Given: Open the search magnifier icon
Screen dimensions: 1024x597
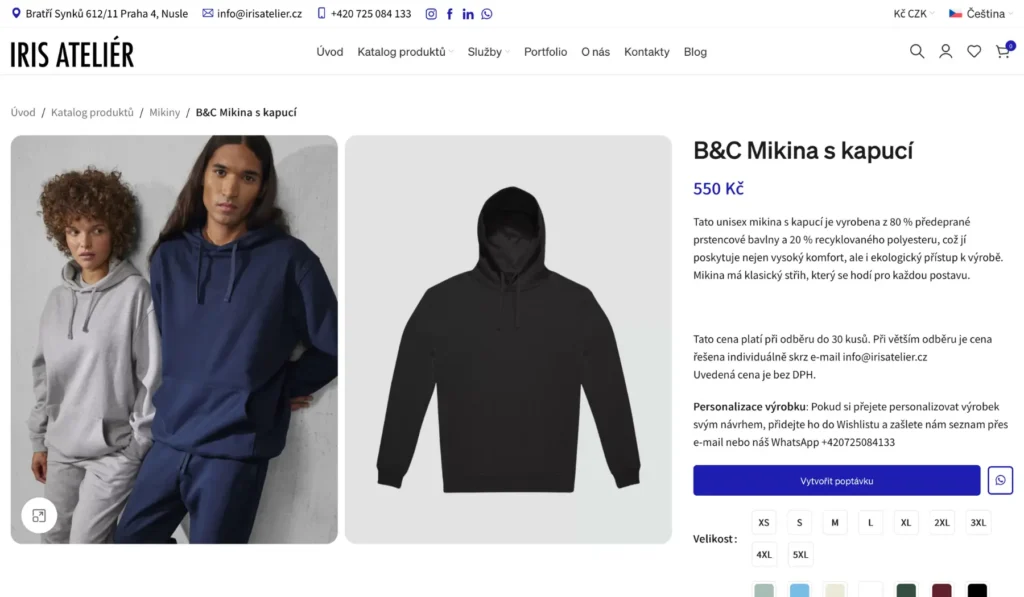Looking at the screenshot, I should [916, 51].
